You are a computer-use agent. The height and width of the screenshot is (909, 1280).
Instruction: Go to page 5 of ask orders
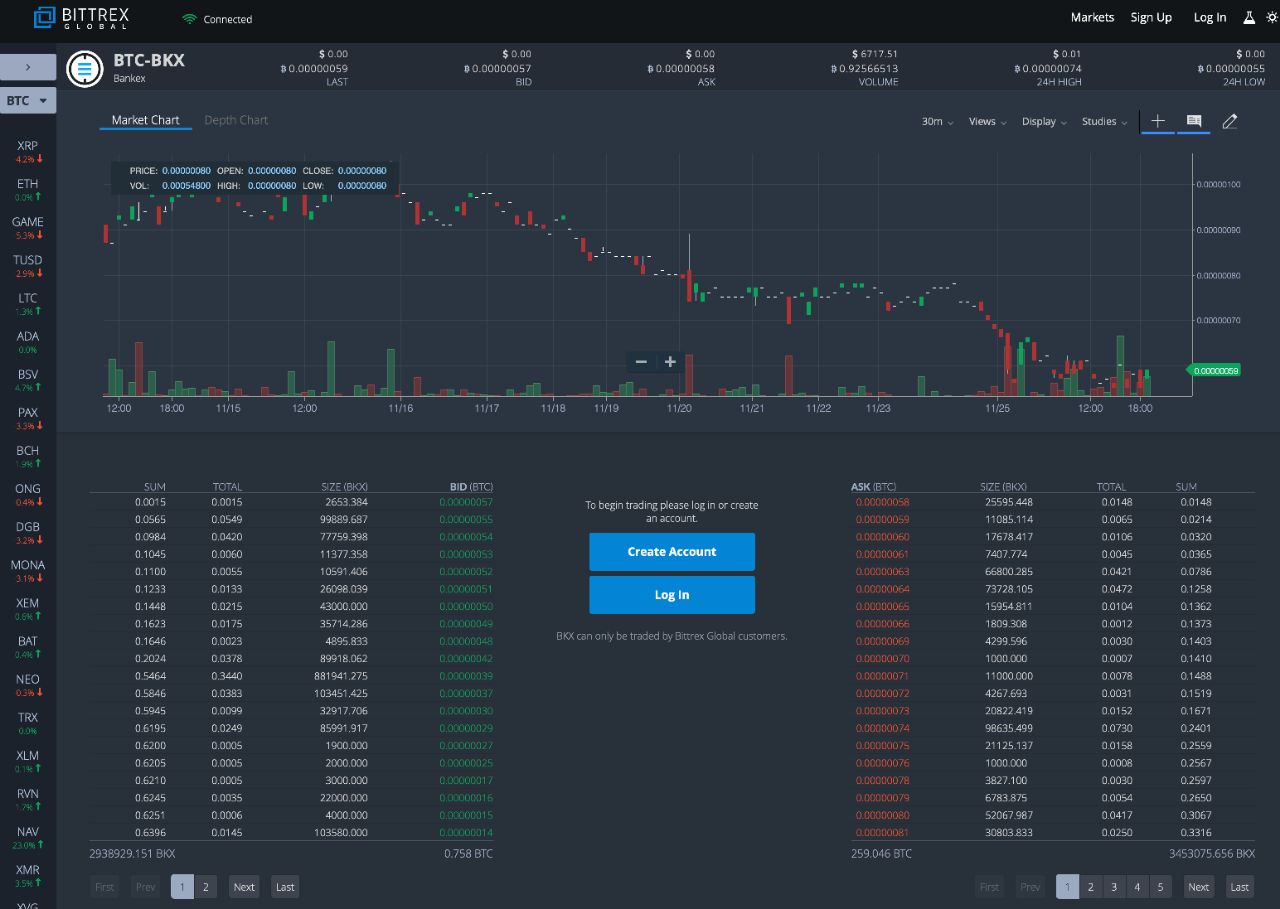tap(1160, 887)
